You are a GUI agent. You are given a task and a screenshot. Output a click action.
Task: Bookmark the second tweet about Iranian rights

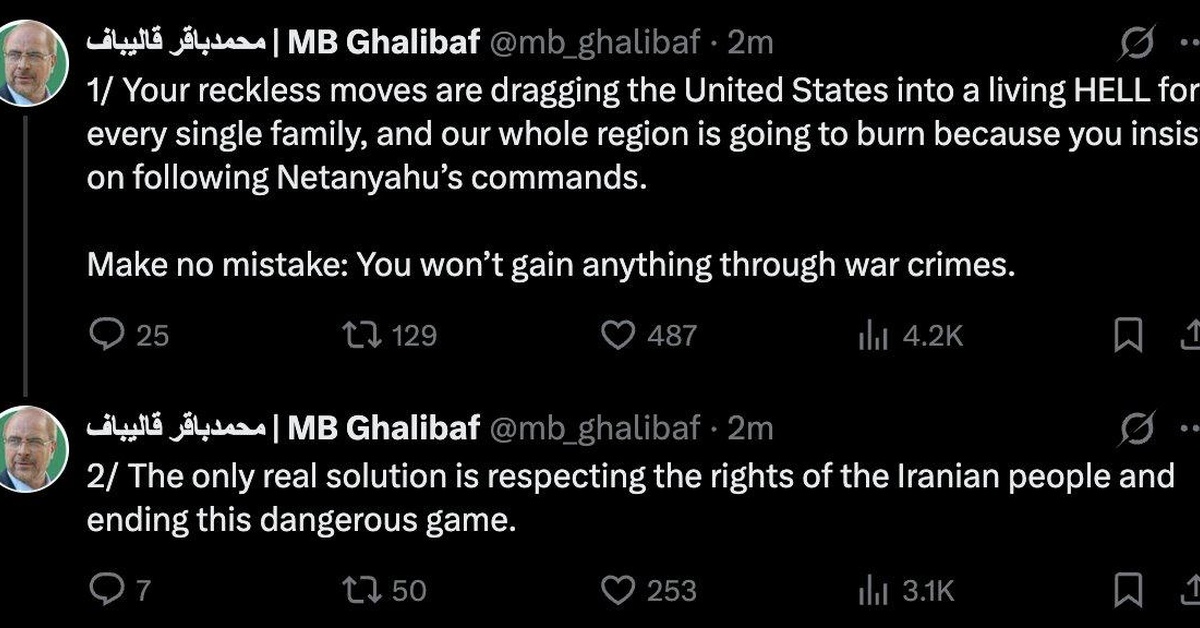tap(1128, 591)
